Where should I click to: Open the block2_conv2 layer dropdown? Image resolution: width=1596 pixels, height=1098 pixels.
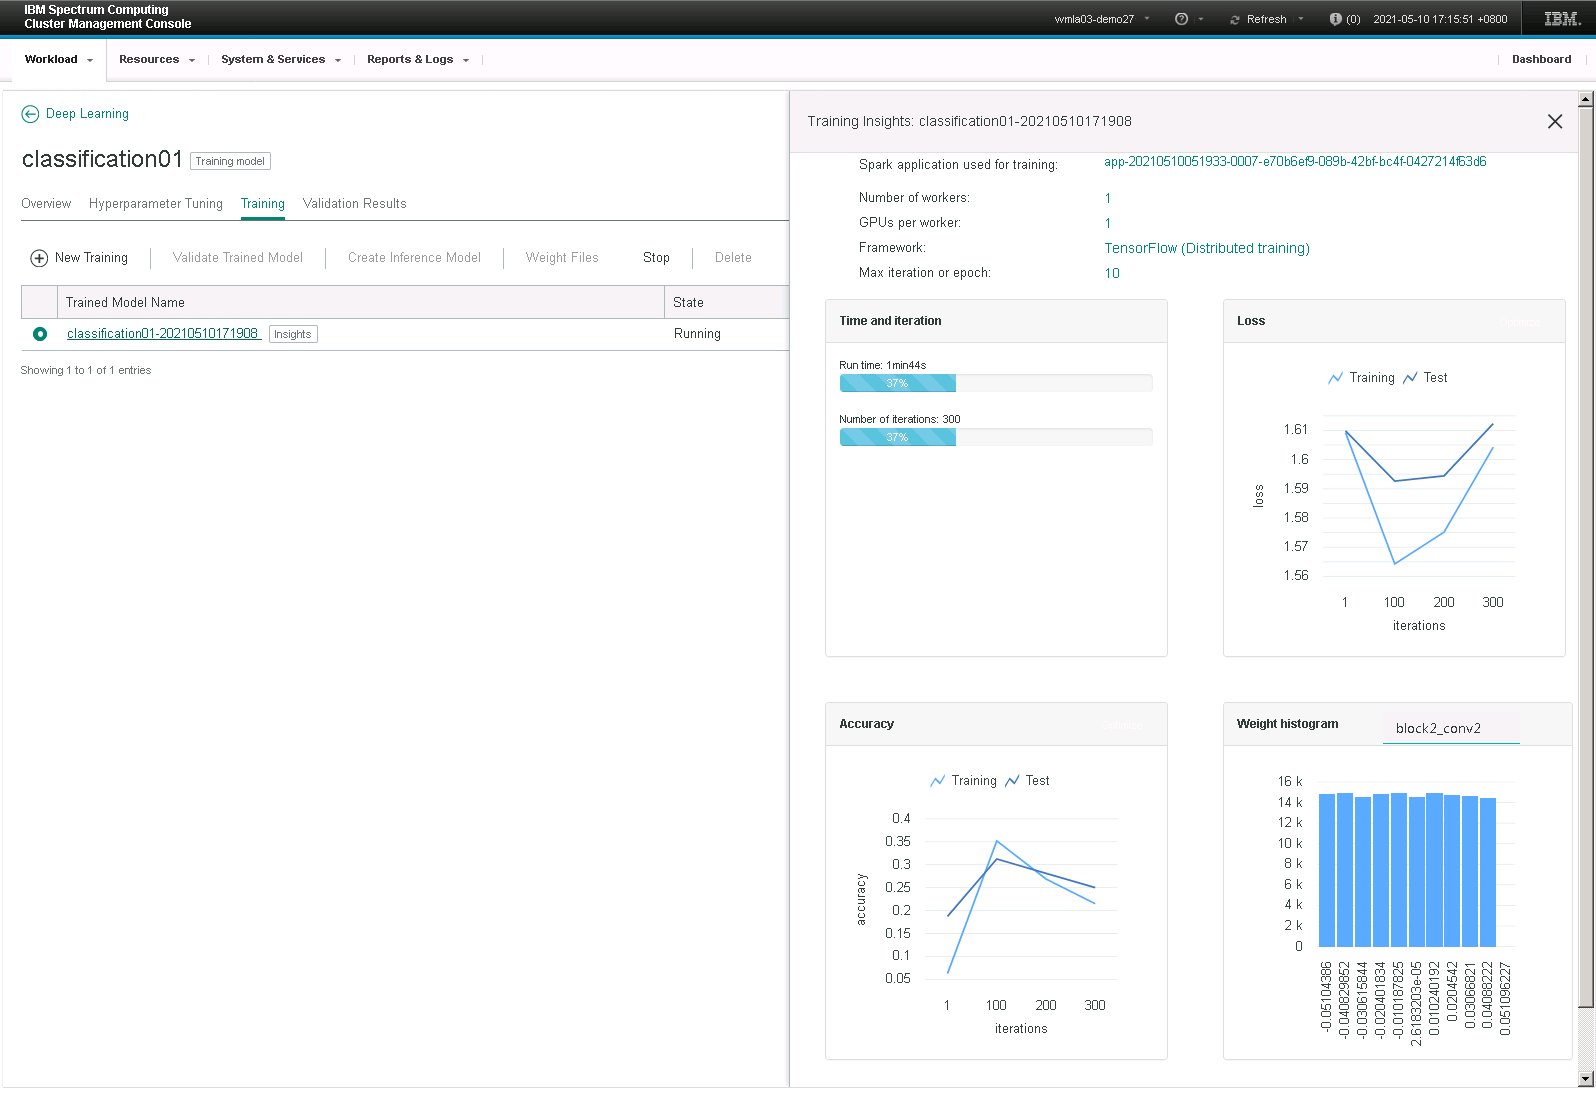[x=1451, y=728]
